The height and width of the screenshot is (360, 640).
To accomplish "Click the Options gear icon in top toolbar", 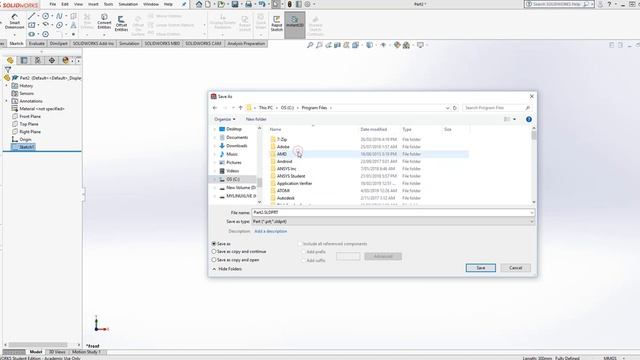I will pos(307,4).
